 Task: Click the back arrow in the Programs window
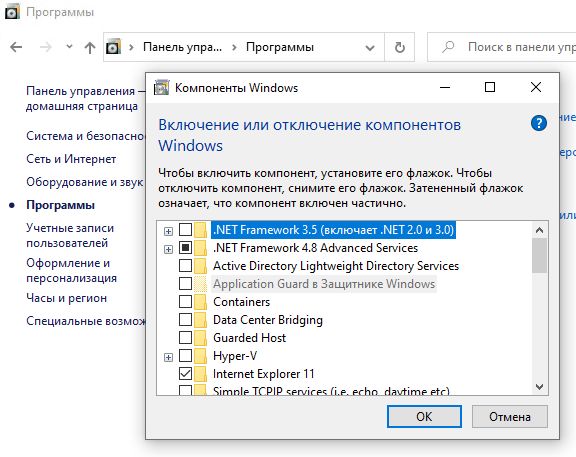coord(16,47)
